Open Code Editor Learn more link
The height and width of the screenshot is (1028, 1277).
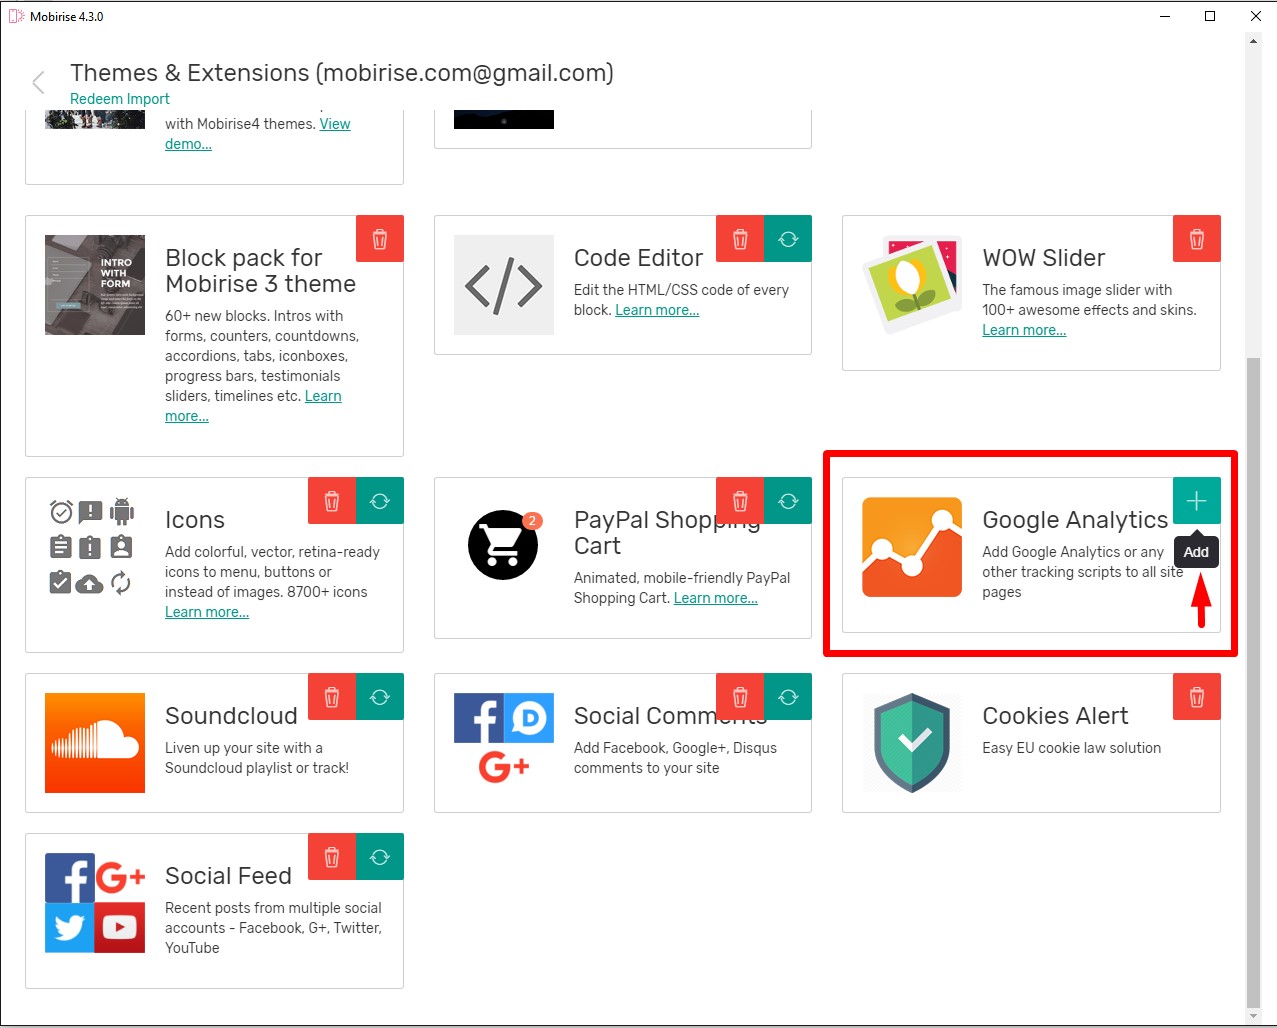[x=657, y=310]
